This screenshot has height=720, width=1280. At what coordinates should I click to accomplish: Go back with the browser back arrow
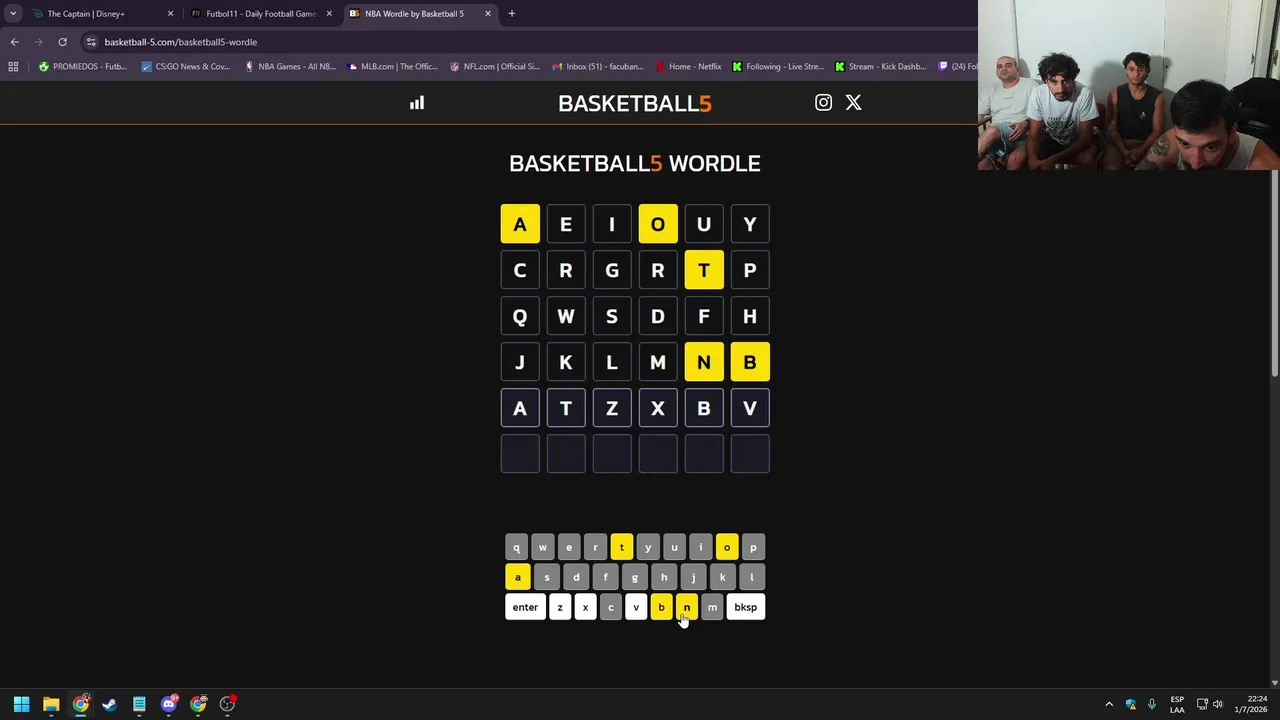pyautogui.click(x=14, y=42)
